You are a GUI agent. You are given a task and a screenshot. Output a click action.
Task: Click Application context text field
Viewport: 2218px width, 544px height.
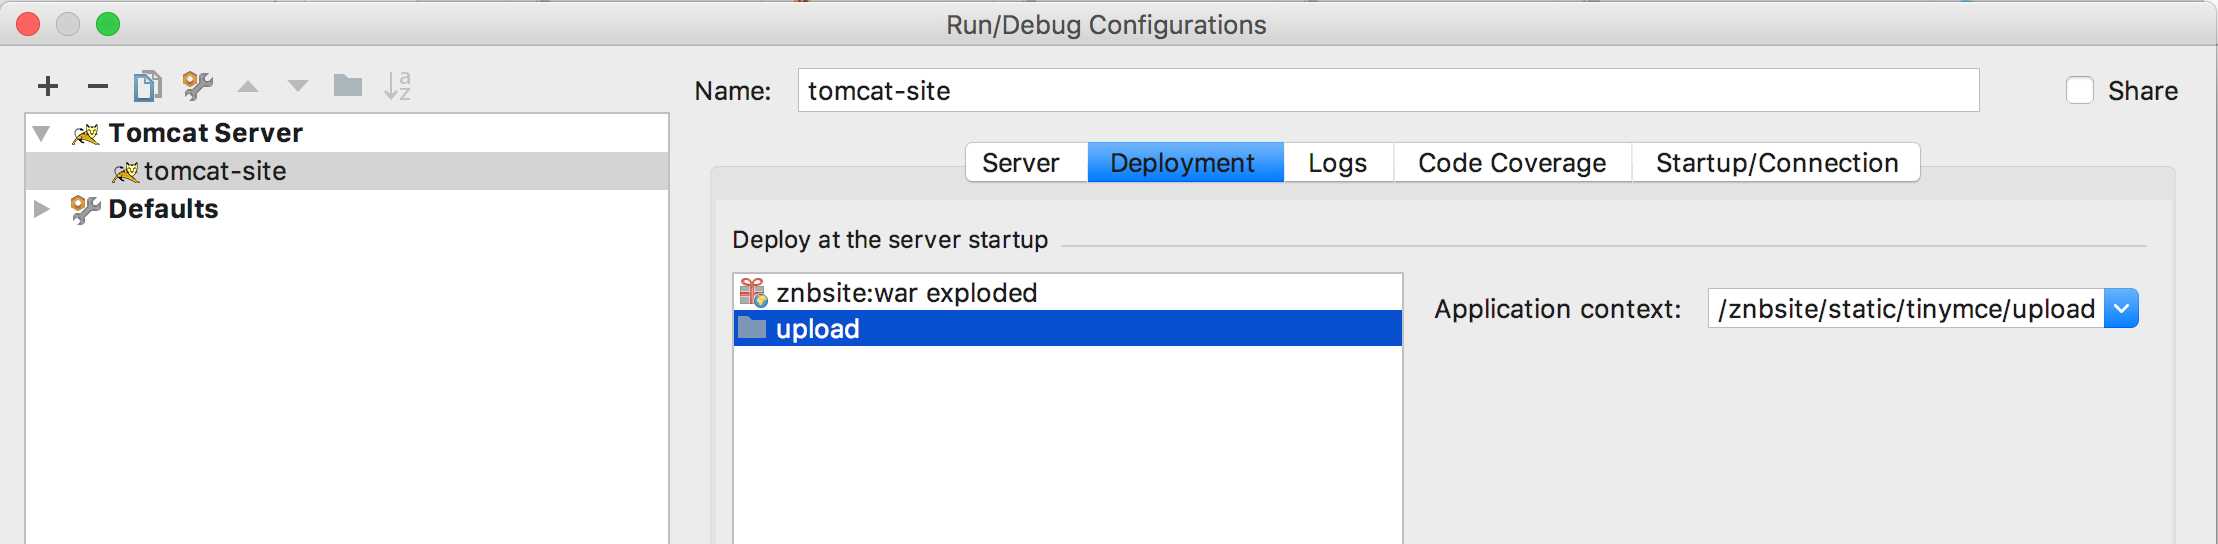(1906, 309)
